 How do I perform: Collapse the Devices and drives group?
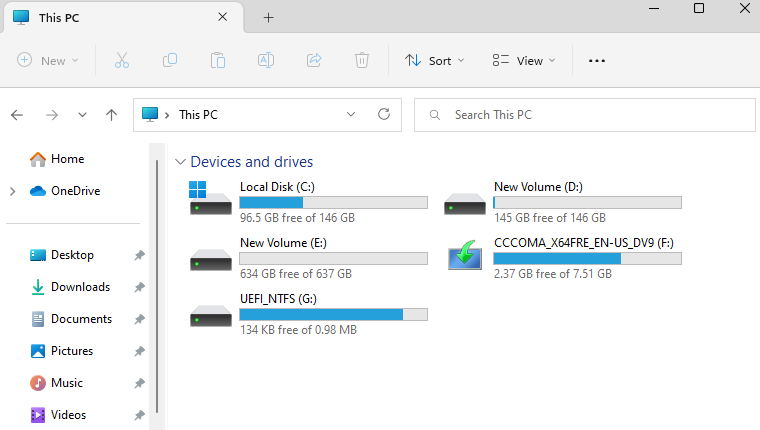tap(180, 161)
